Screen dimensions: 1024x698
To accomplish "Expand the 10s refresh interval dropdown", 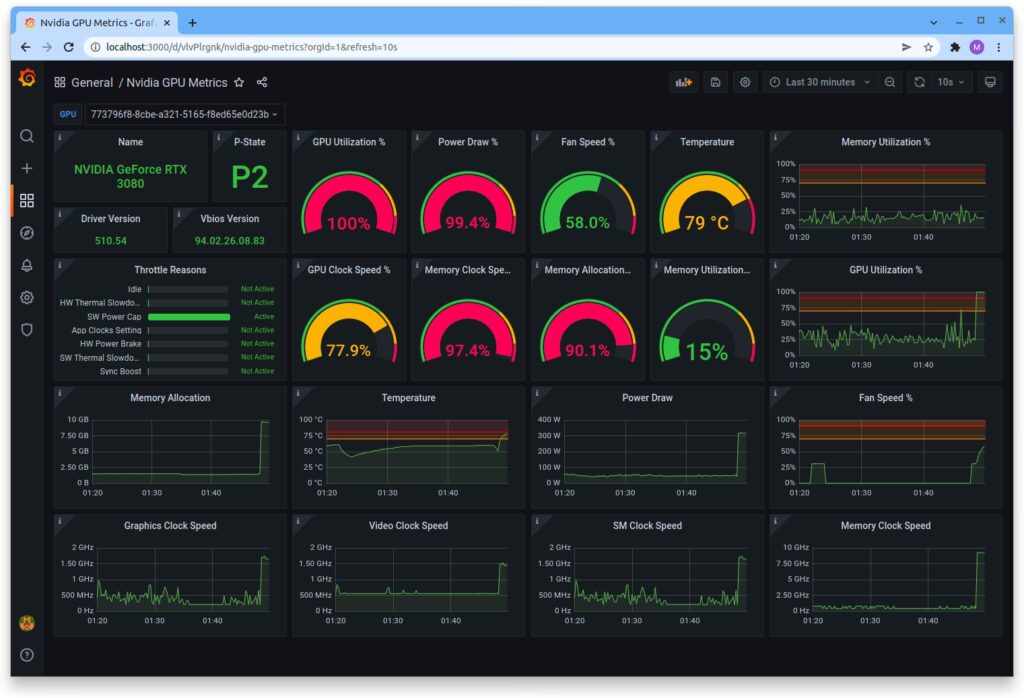I will (951, 82).
